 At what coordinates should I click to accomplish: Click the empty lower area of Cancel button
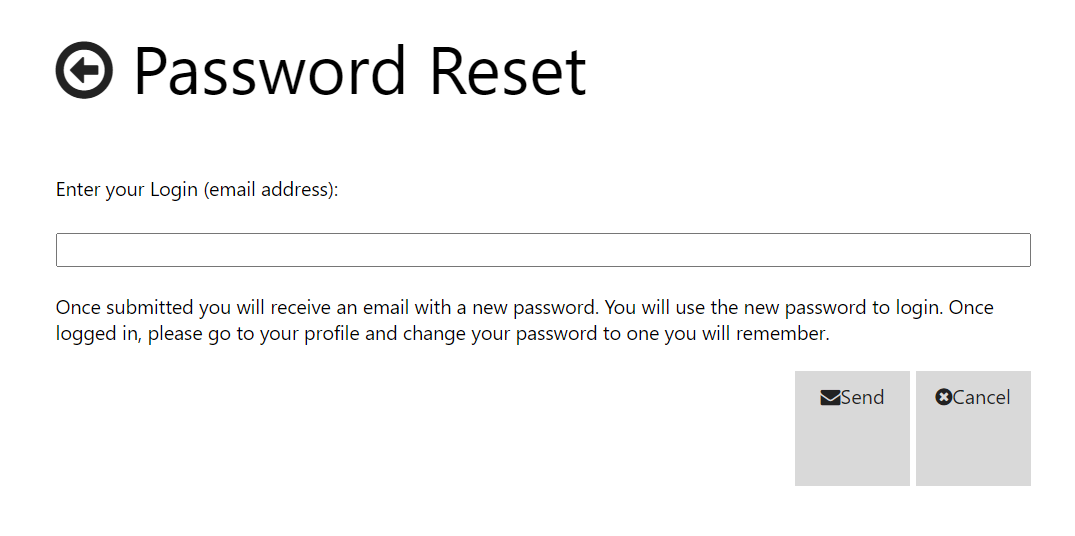pos(973,455)
